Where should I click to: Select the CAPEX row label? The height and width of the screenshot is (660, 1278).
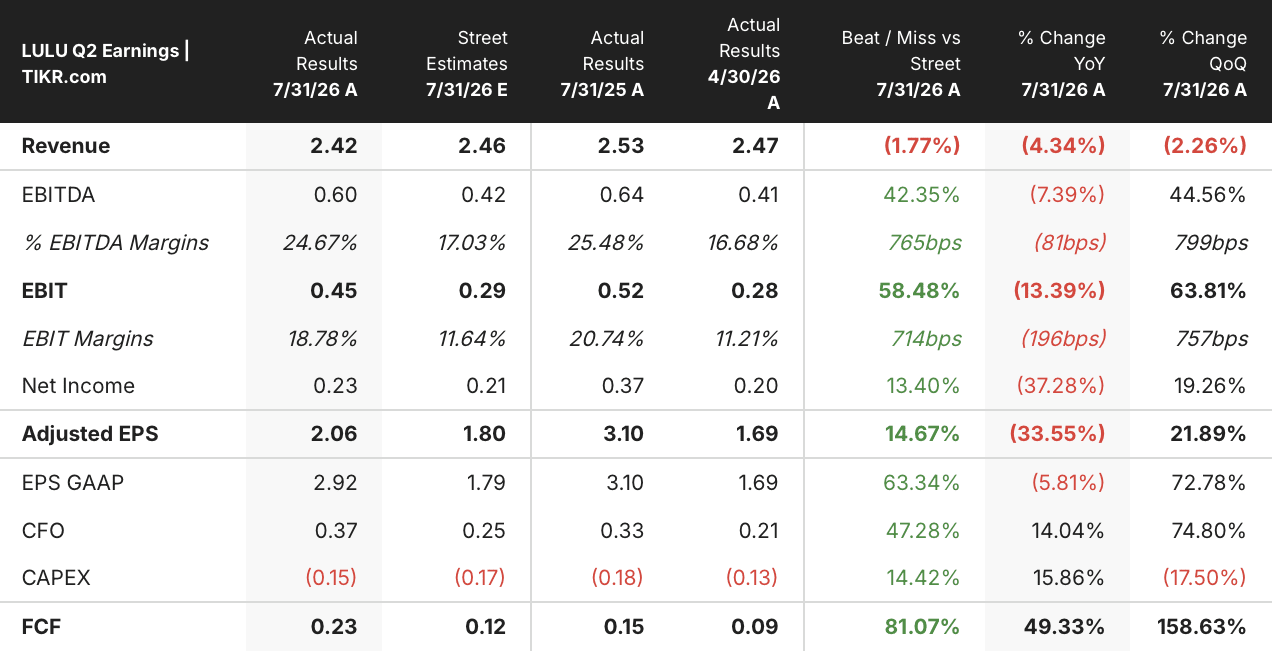tap(56, 578)
